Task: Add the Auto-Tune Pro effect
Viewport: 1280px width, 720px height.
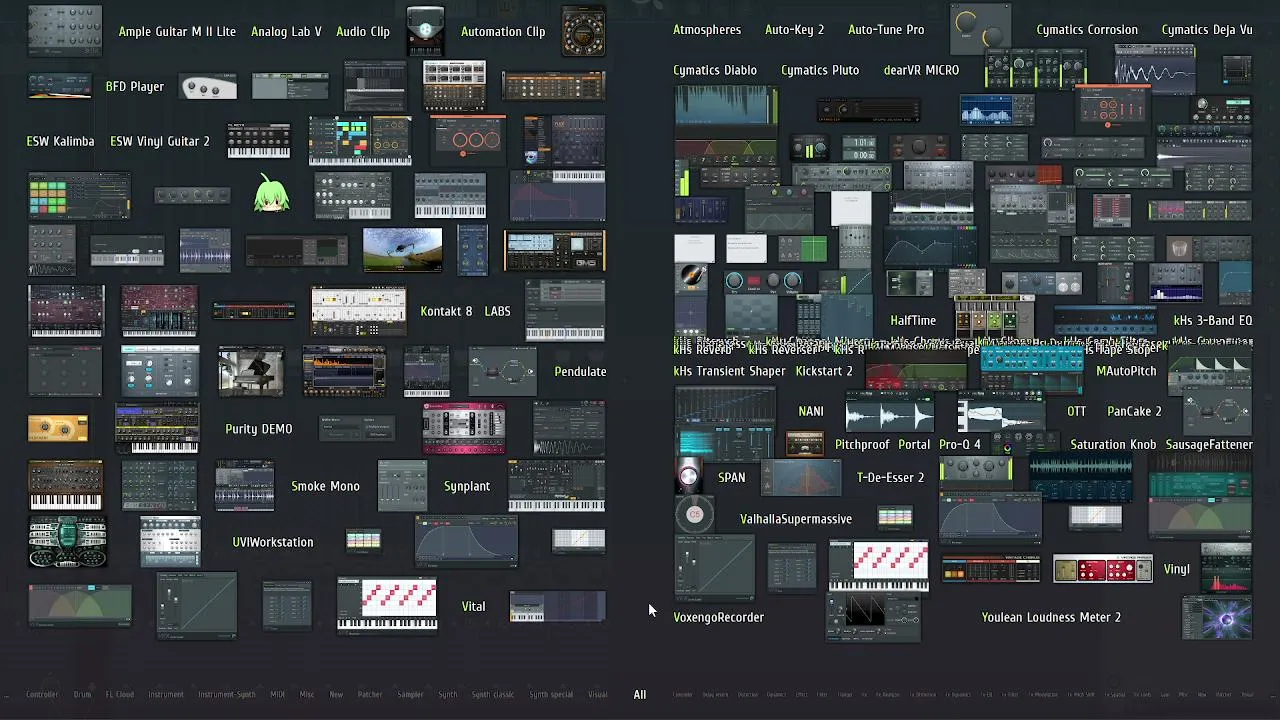Action: pos(886,30)
